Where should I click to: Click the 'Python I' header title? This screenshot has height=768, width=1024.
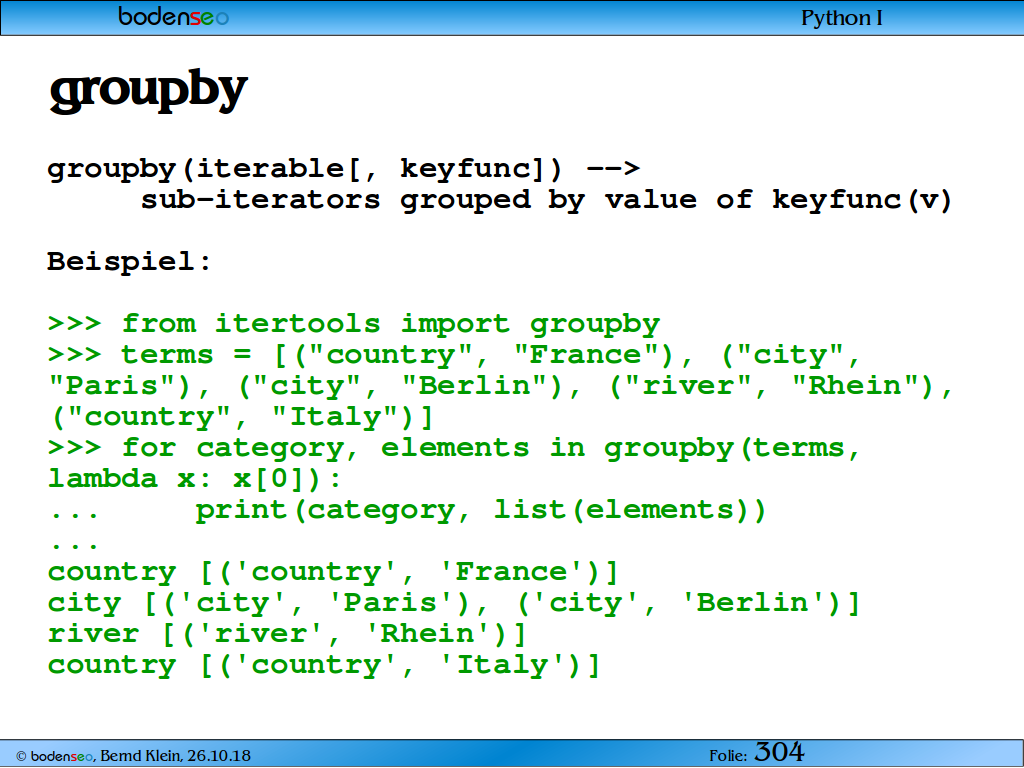[841, 18]
